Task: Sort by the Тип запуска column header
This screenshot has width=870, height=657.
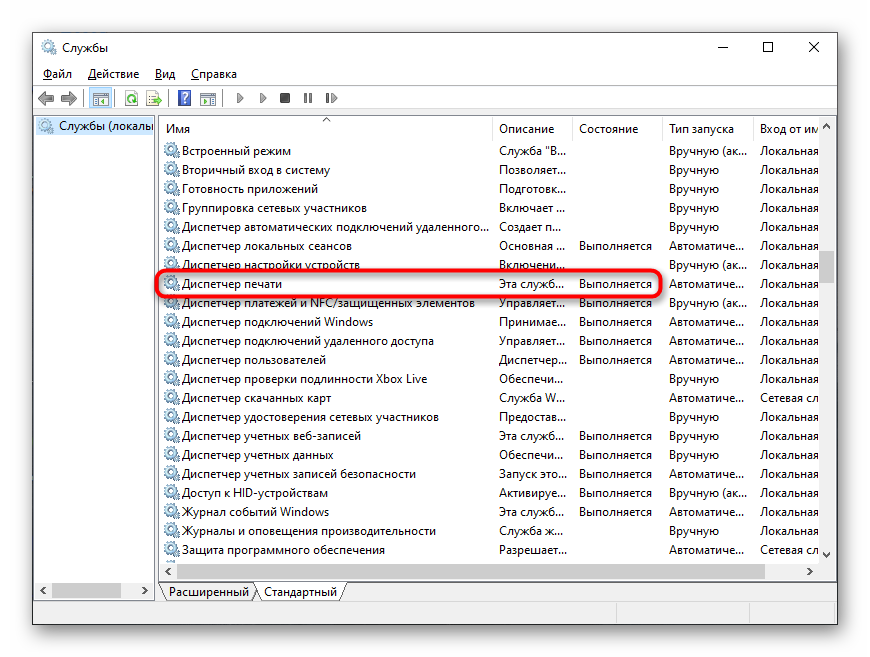Action: [x=701, y=129]
